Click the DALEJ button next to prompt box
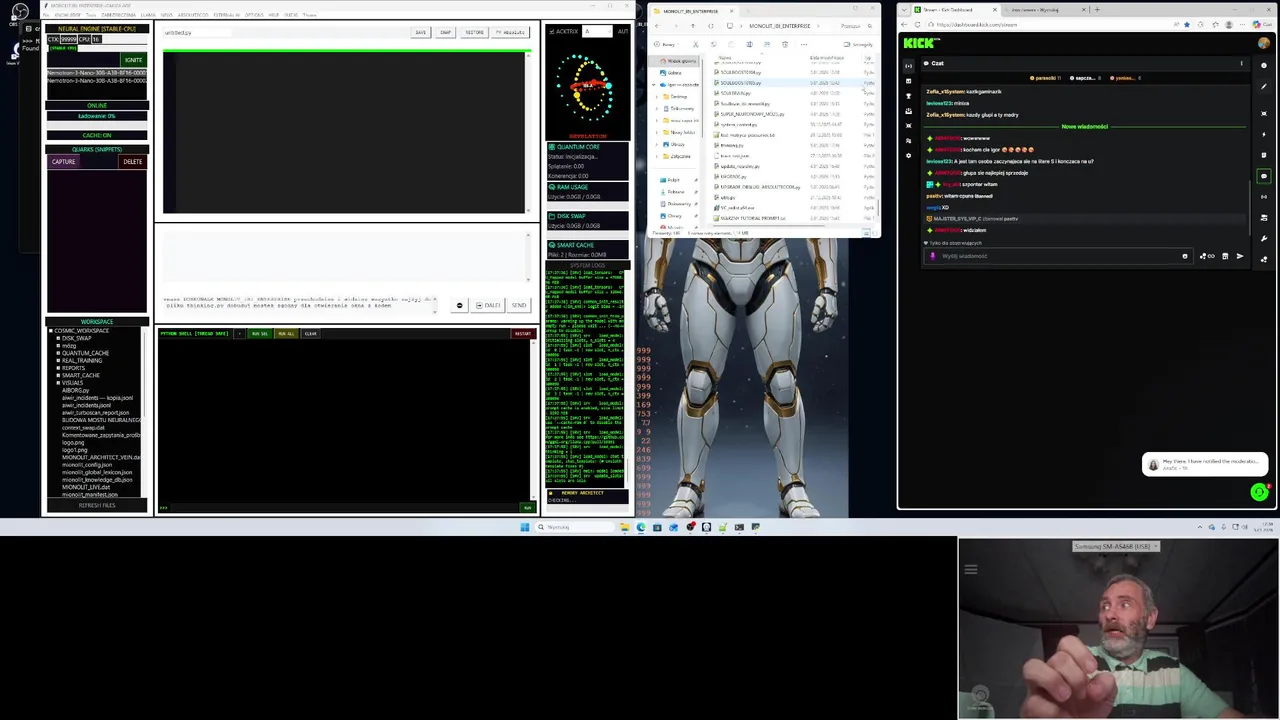 pos(487,305)
